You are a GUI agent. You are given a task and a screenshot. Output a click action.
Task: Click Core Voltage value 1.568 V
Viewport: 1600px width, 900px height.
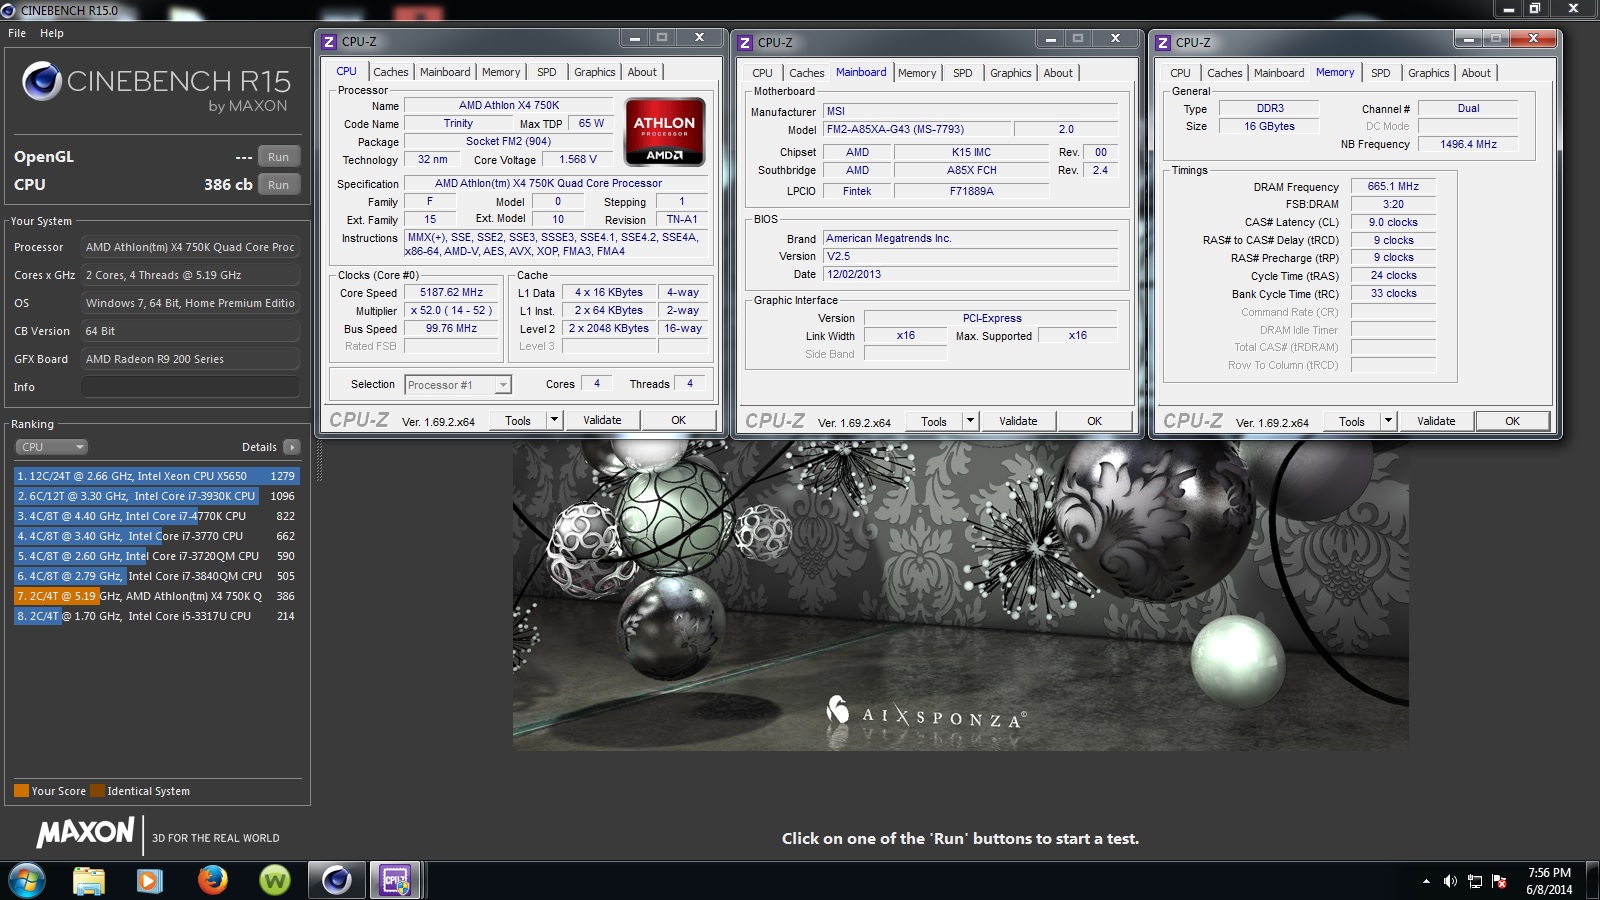[578, 159]
